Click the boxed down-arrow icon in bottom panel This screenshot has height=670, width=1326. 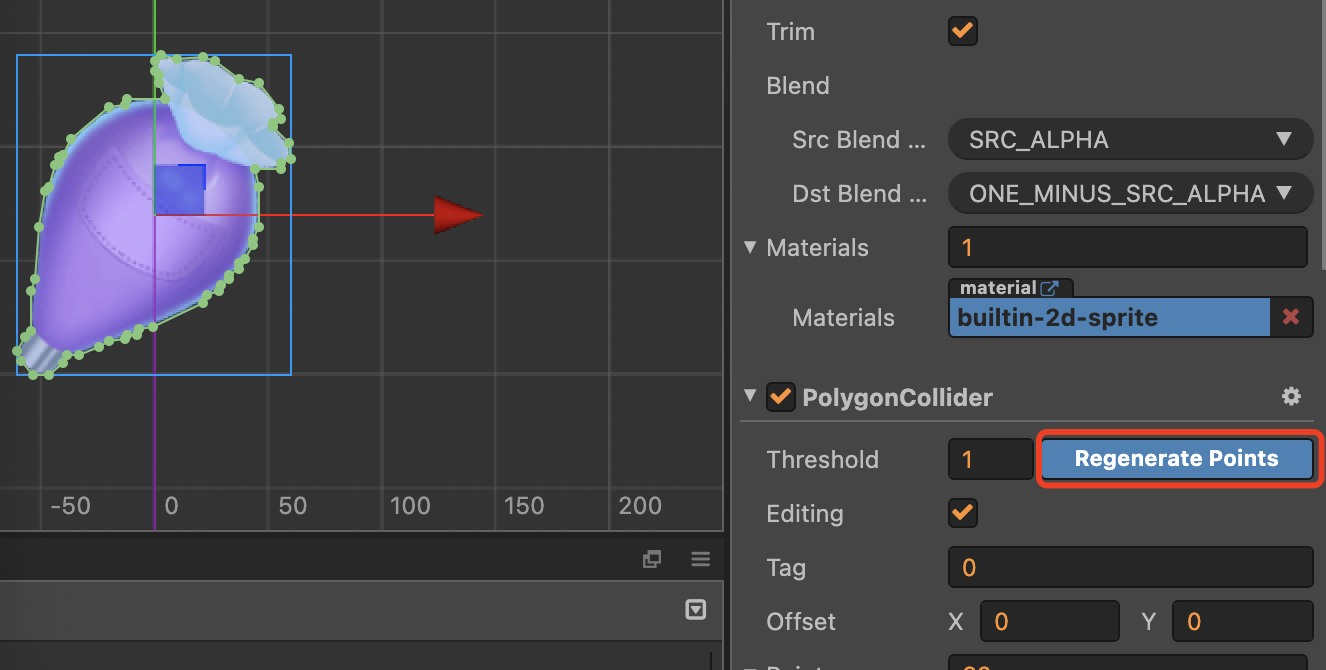696,610
